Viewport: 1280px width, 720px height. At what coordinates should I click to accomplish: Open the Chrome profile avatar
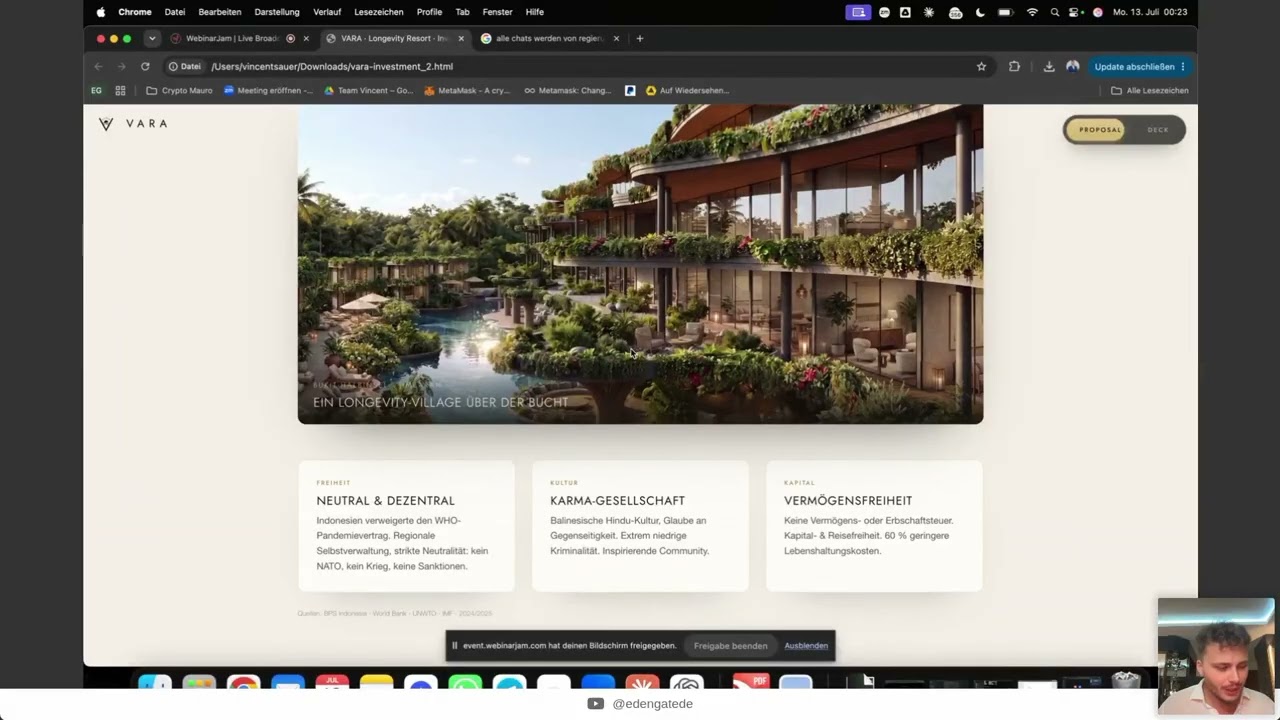[1072, 67]
